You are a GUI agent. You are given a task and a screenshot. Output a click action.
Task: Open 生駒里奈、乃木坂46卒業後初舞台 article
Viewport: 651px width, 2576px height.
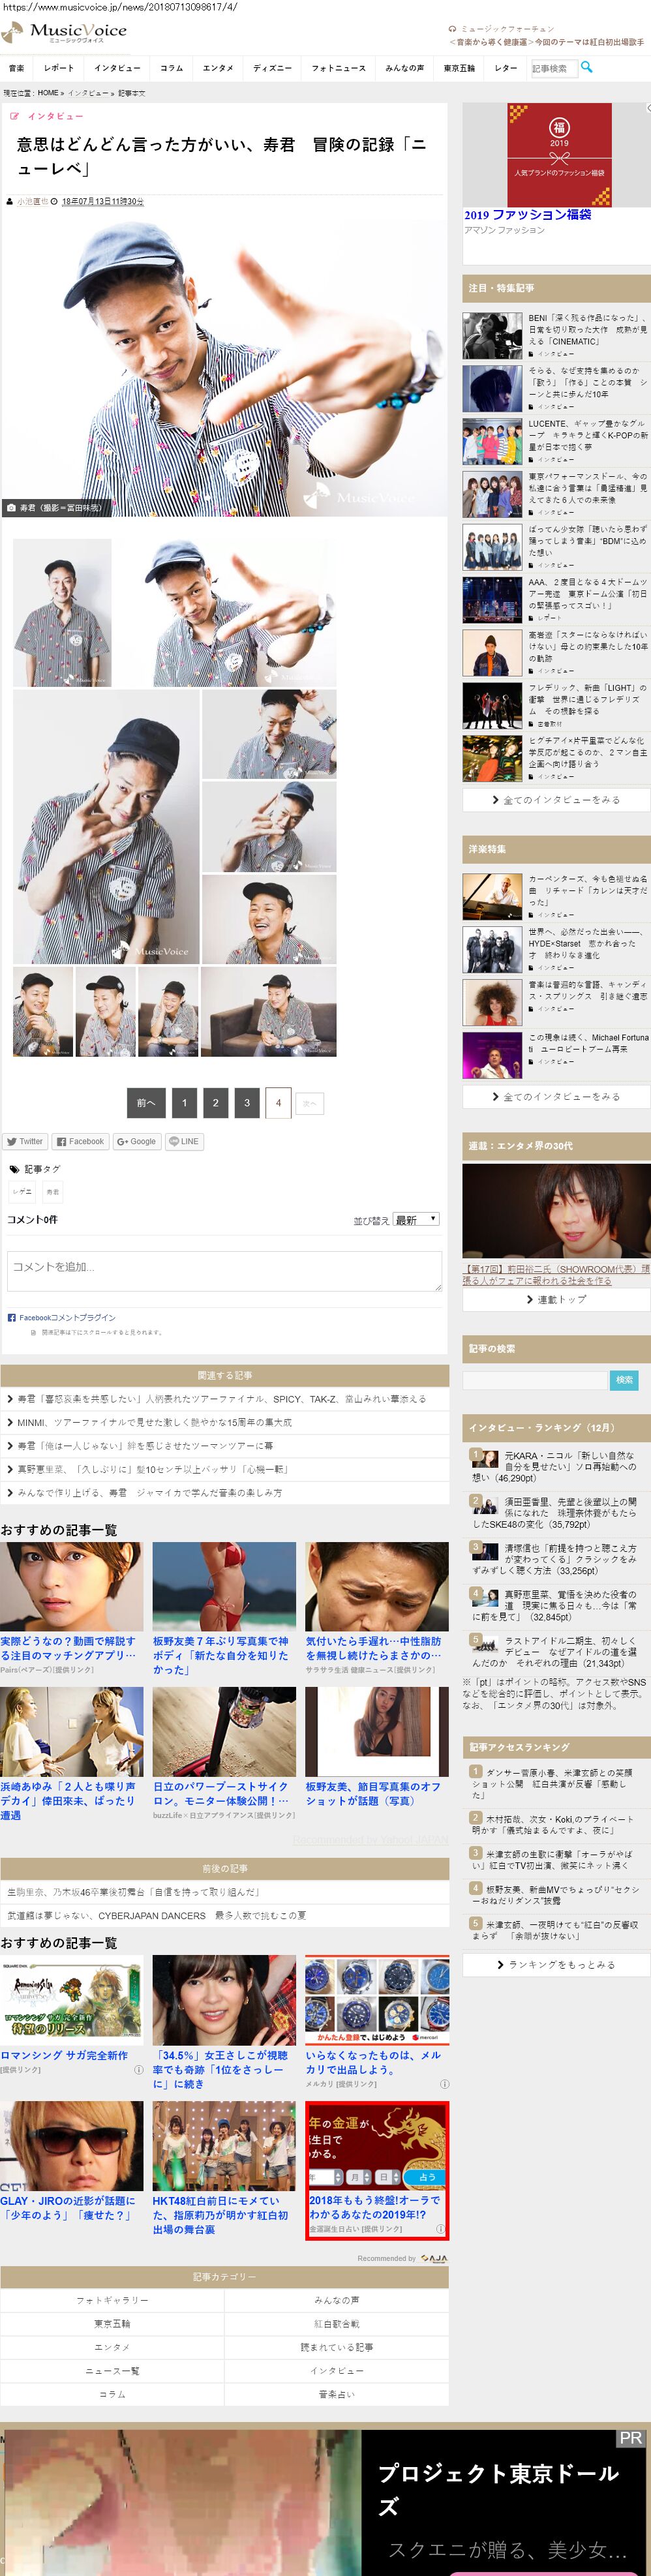tap(133, 1892)
